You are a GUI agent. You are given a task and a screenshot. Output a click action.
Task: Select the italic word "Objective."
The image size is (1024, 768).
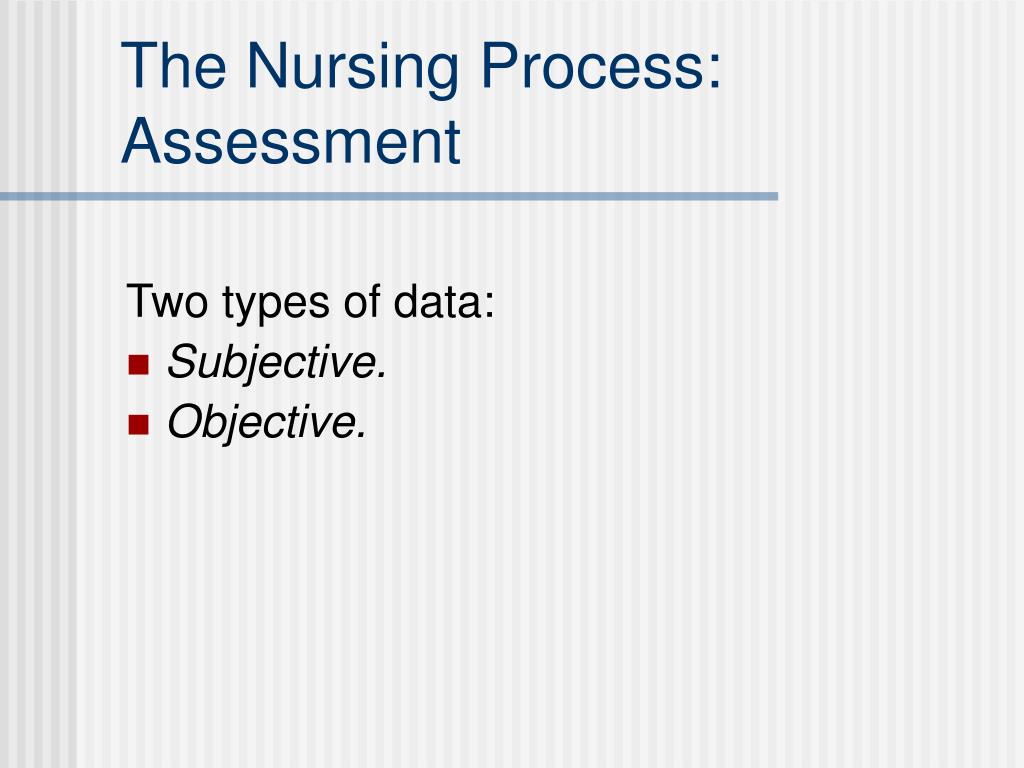267,422
